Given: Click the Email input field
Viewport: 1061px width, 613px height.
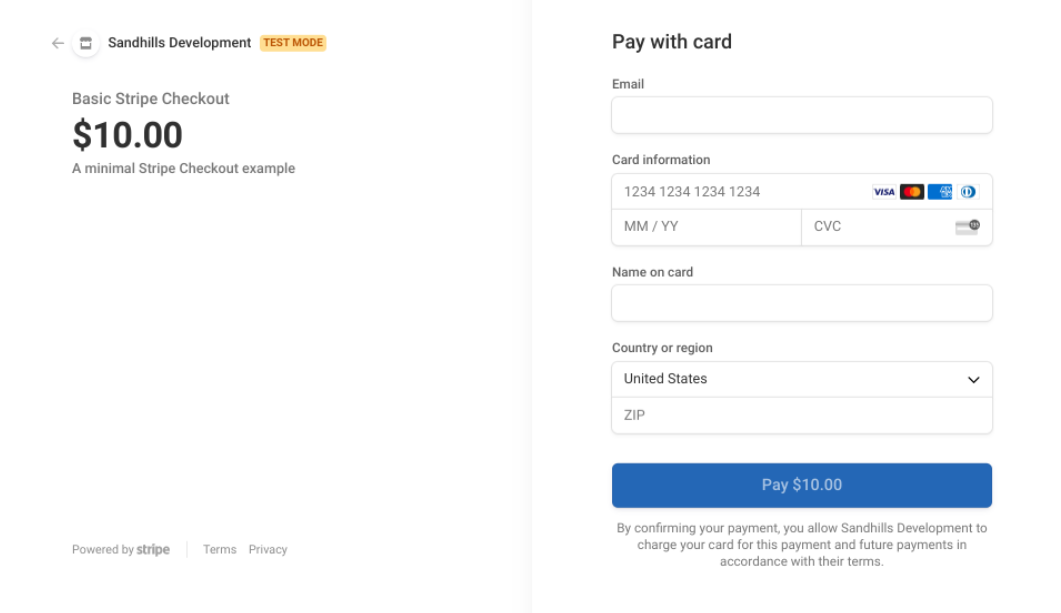Looking at the screenshot, I should (801, 115).
